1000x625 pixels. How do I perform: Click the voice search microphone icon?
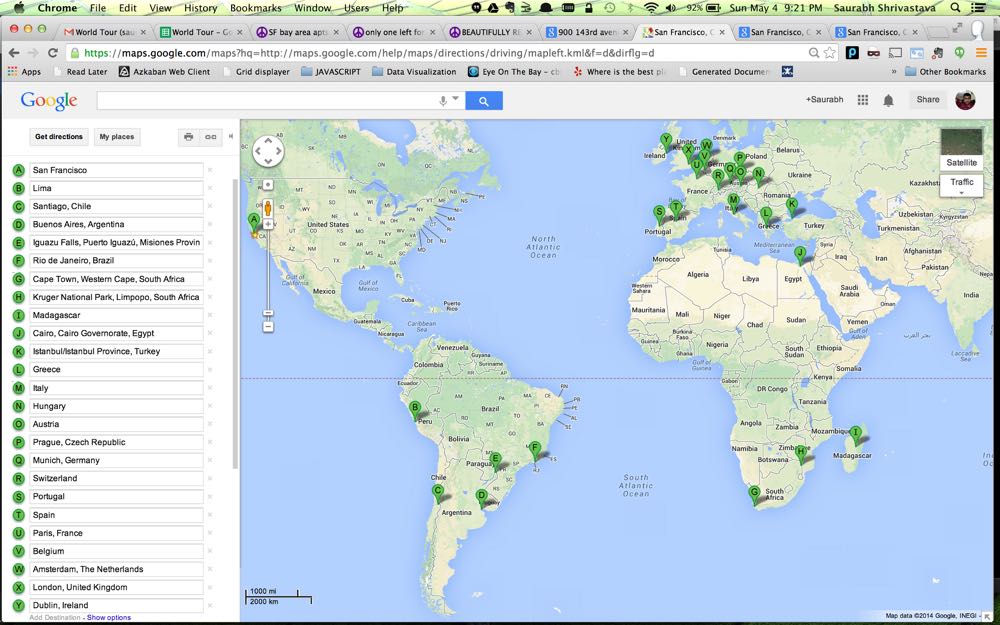[x=443, y=100]
